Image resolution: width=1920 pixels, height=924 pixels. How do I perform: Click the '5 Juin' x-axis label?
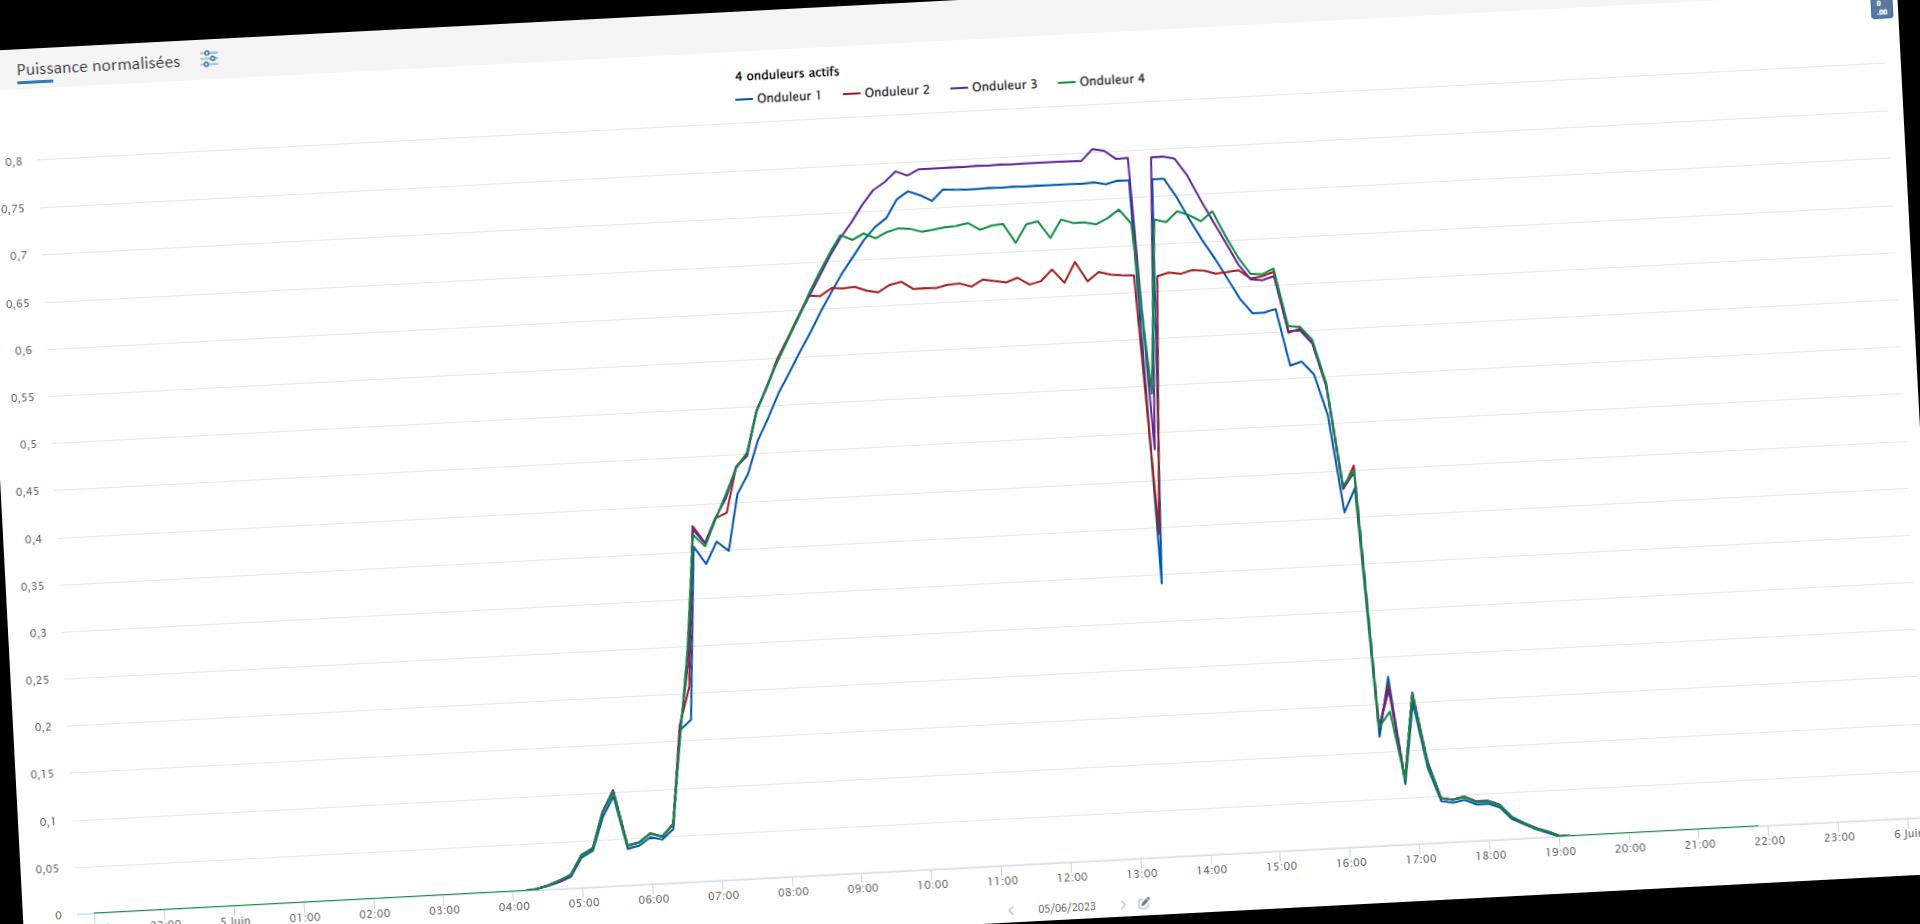(235, 919)
